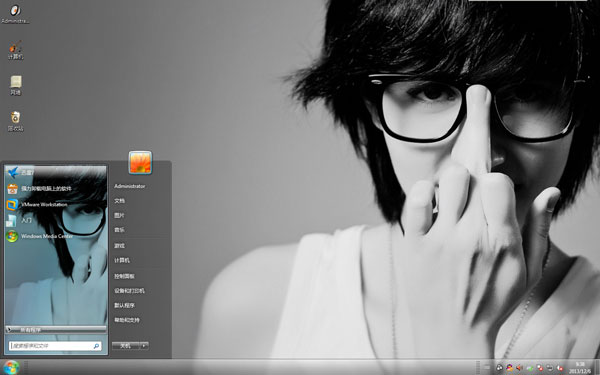The height and width of the screenshot is (375, 600).
Task: Open the Windows Start orb
Action: point(11,367)
